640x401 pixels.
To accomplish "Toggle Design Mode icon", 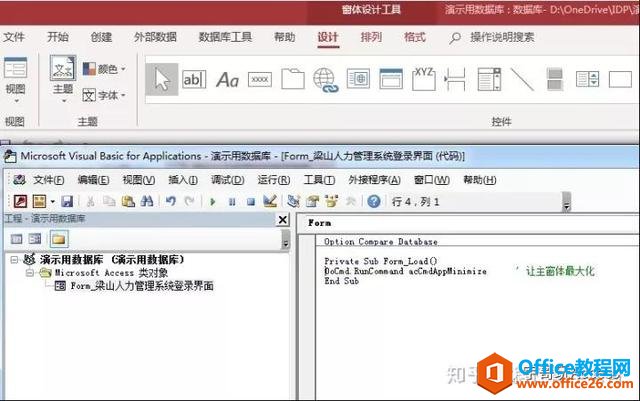I will click(270, 201).
